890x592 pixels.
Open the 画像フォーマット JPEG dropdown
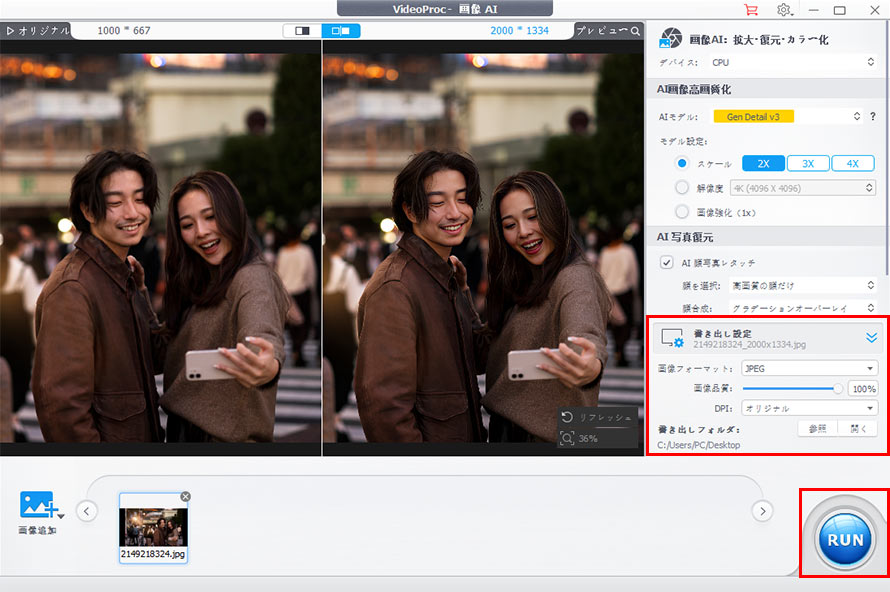(808, 368)
